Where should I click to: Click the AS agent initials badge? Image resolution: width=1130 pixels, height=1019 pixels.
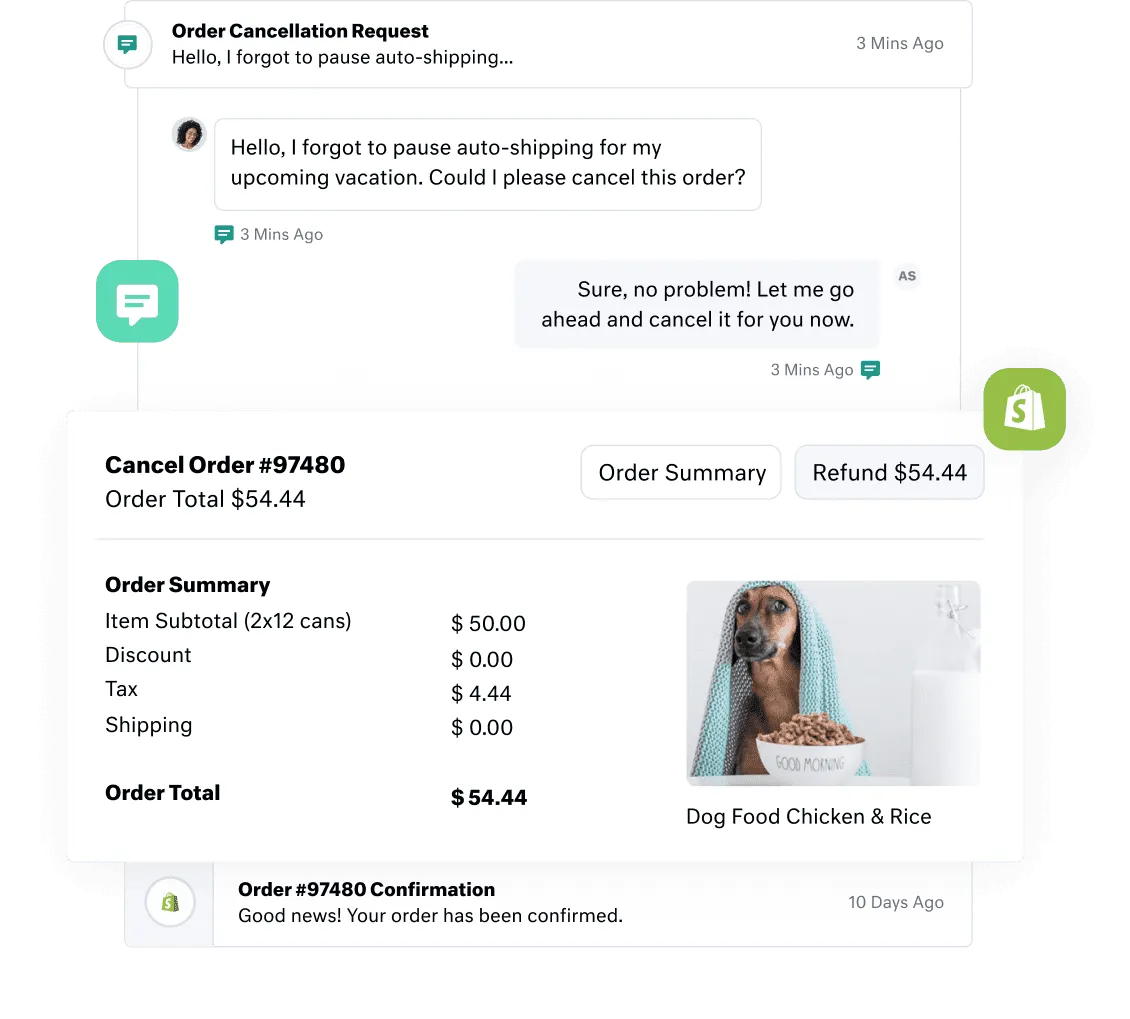point(907,276)
